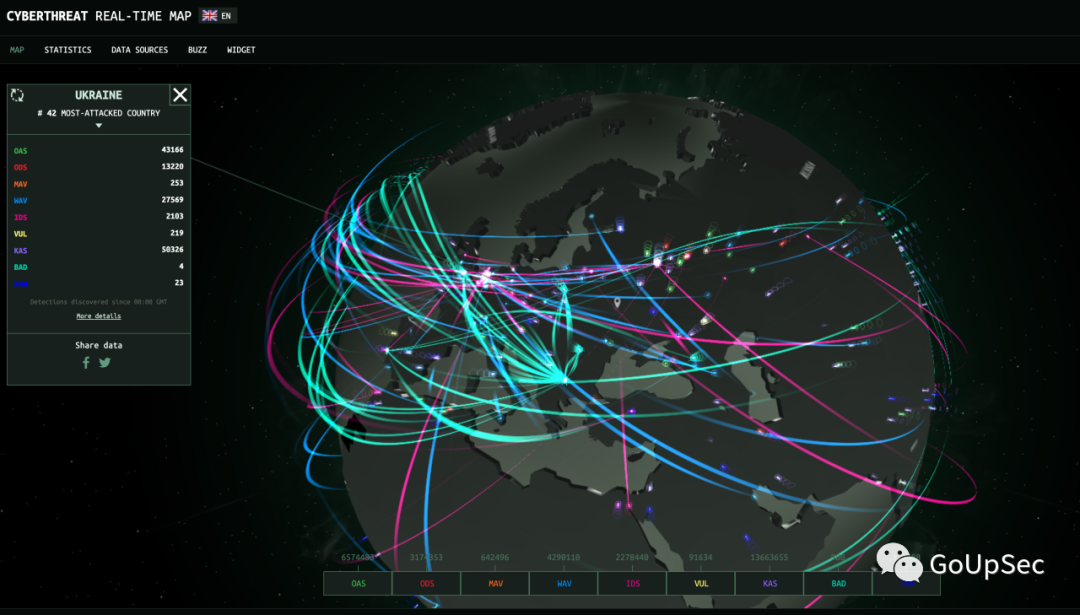Share Ukraine data on Twitter
The image size is (1080, 615).
[x=105, y=363]
